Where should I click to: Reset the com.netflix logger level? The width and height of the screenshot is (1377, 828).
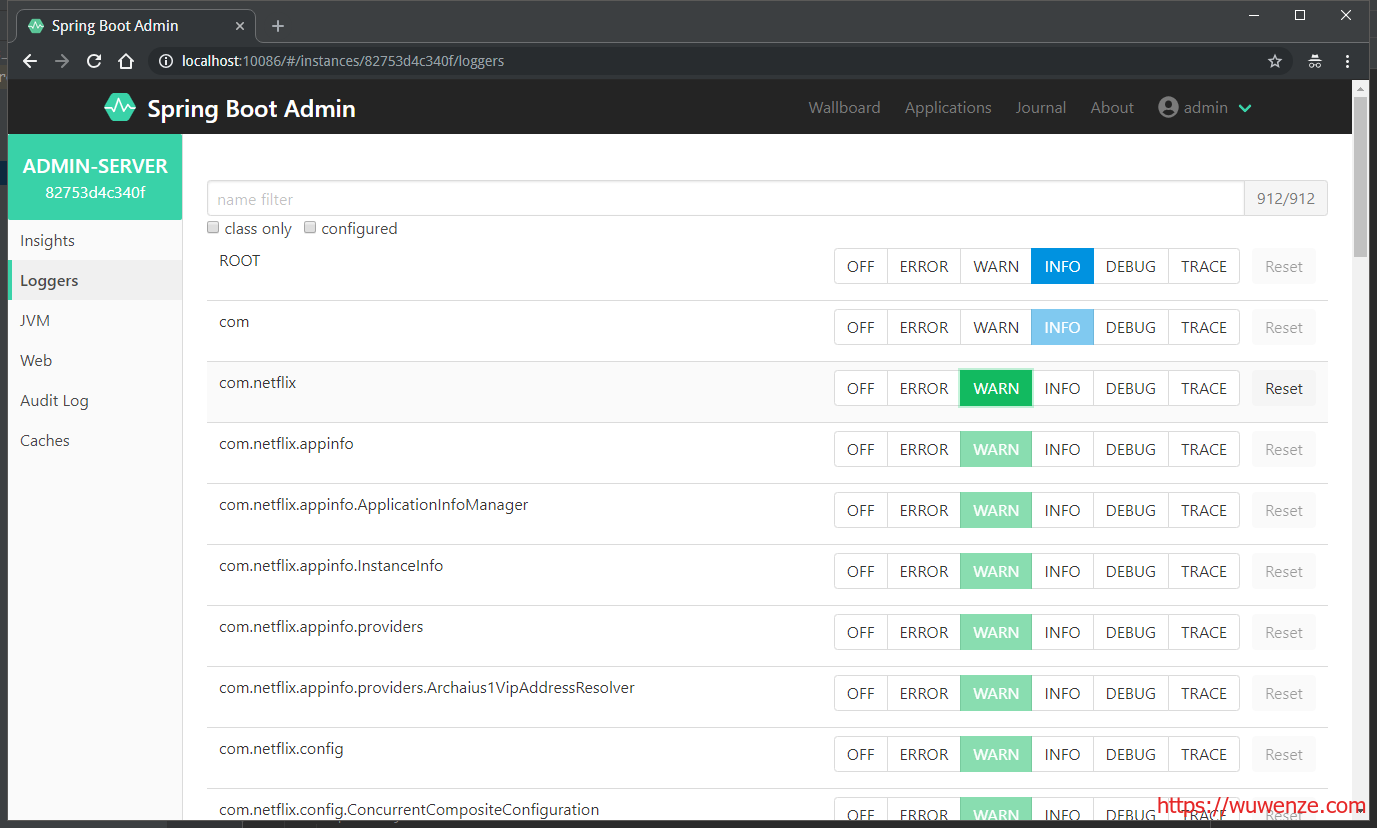(1284, 388)
